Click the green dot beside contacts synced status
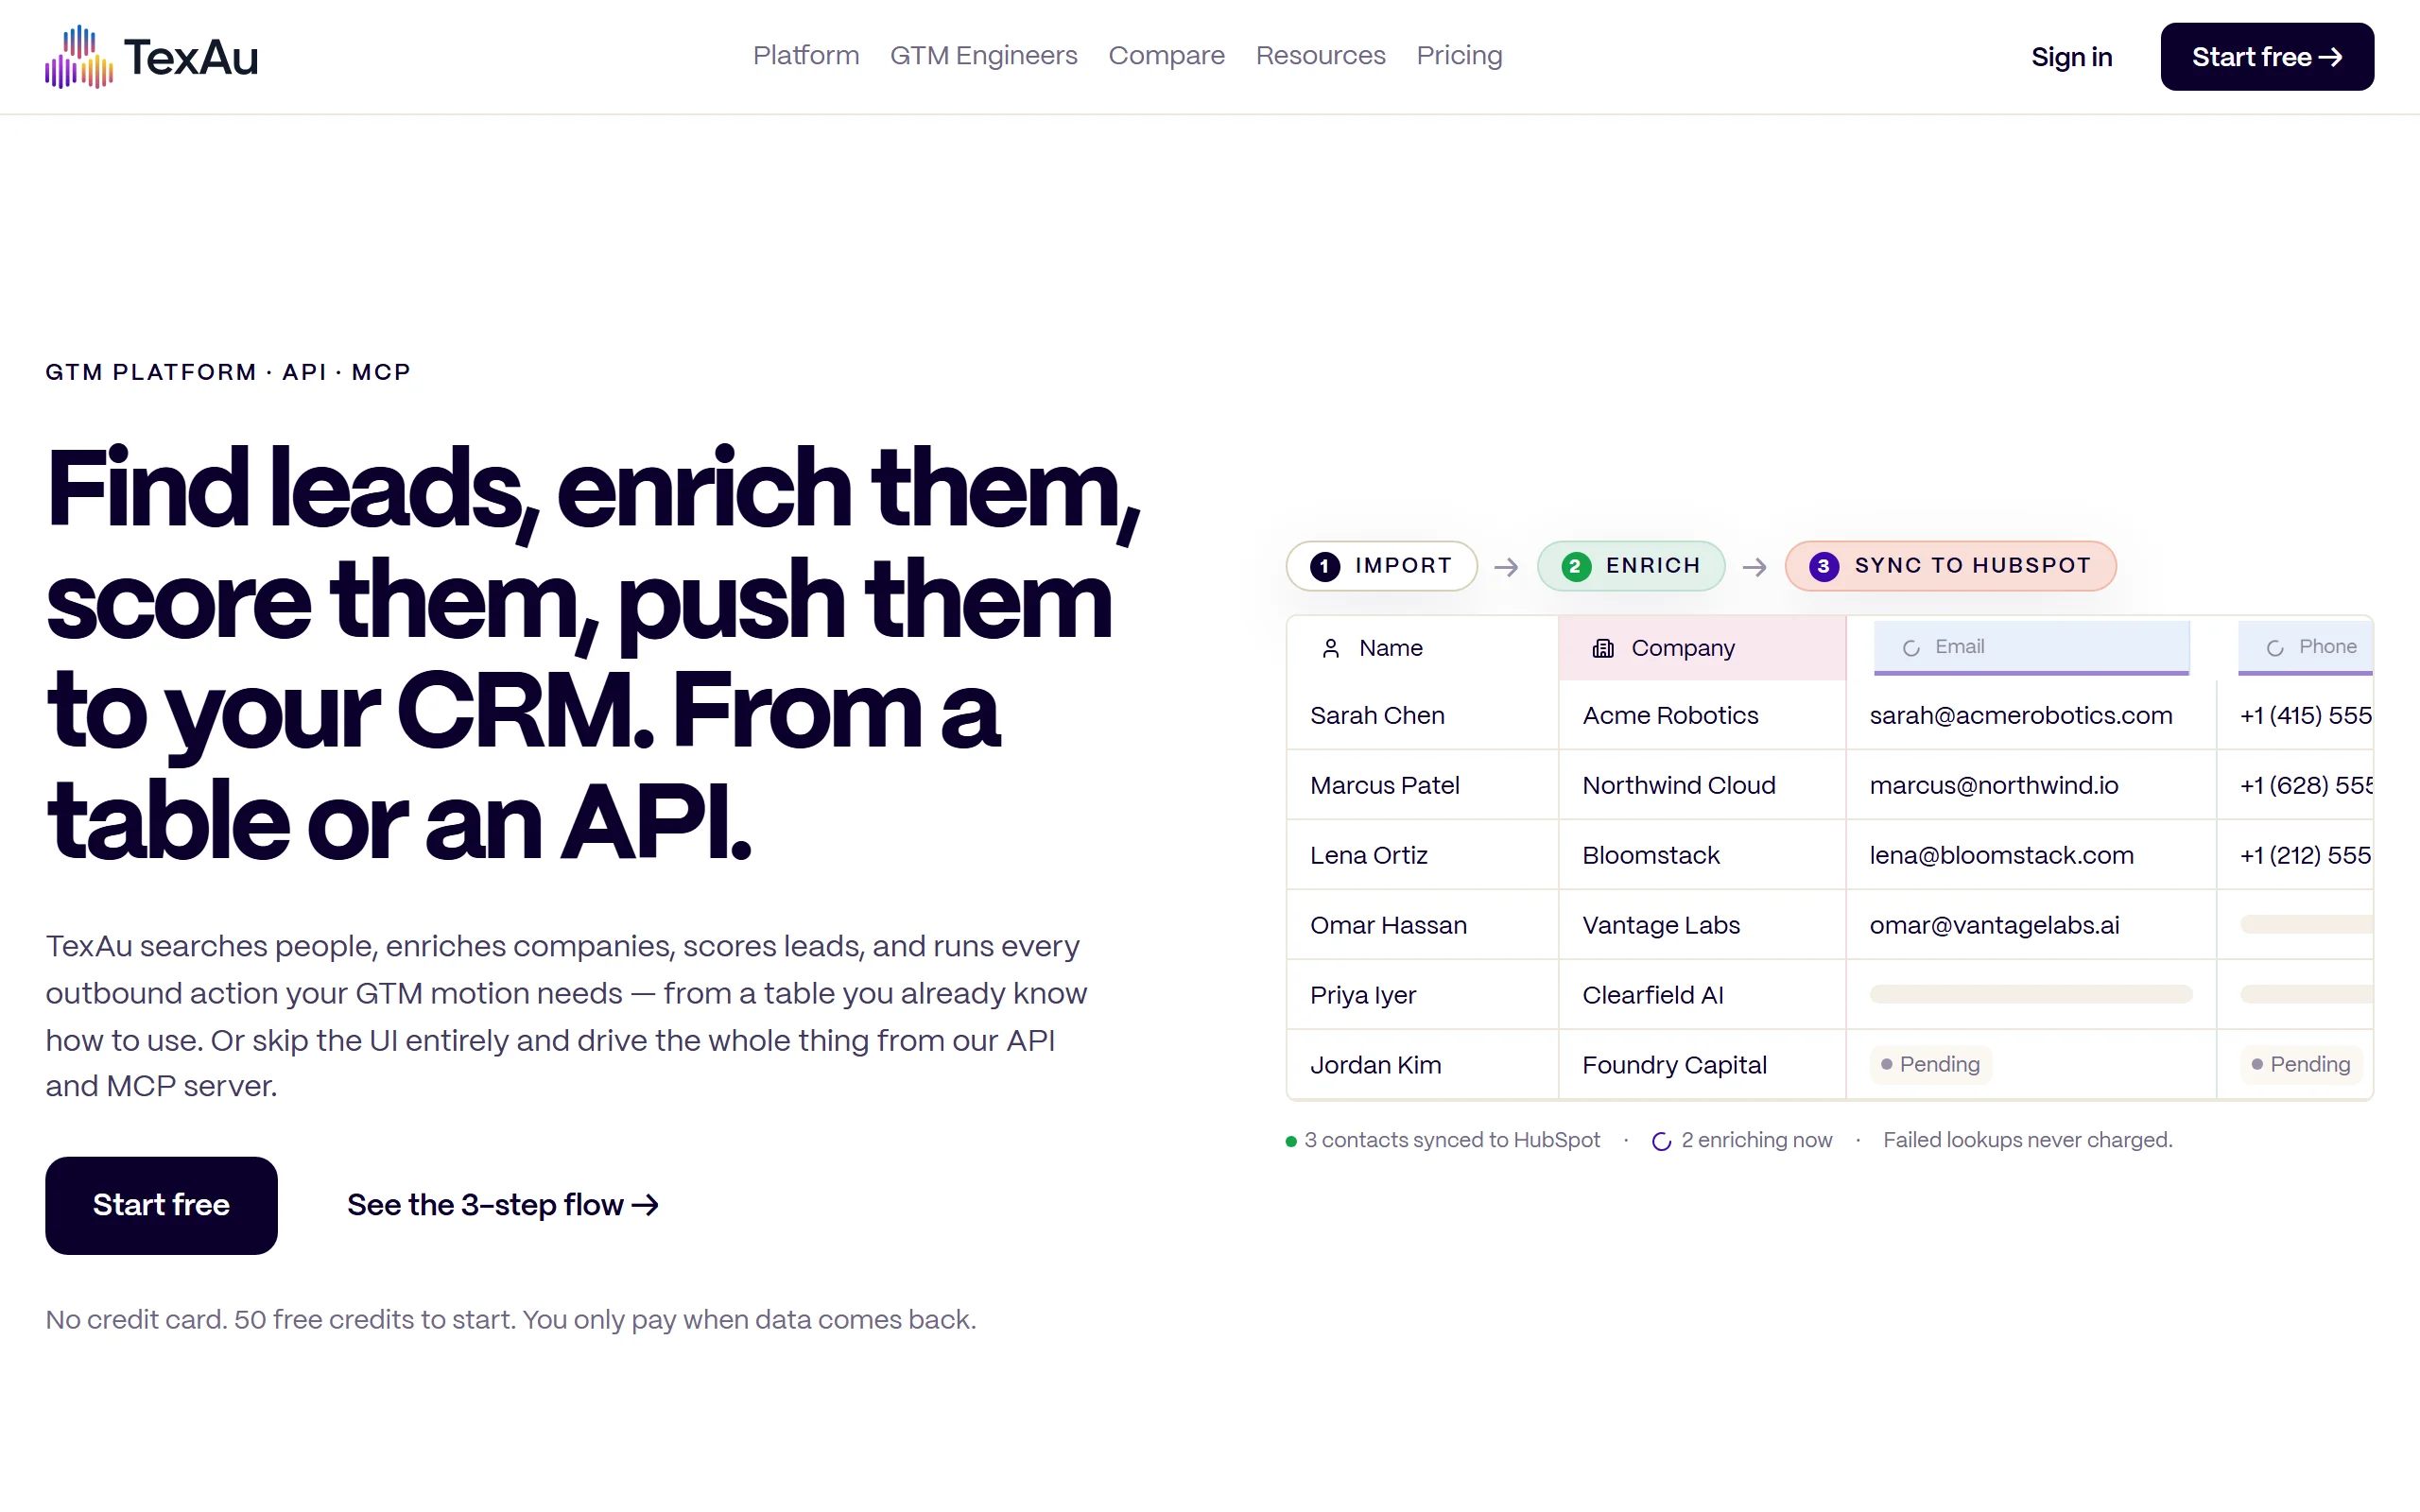The height and width of the screenshot is (1512, 2420). click(1291, 1141)
